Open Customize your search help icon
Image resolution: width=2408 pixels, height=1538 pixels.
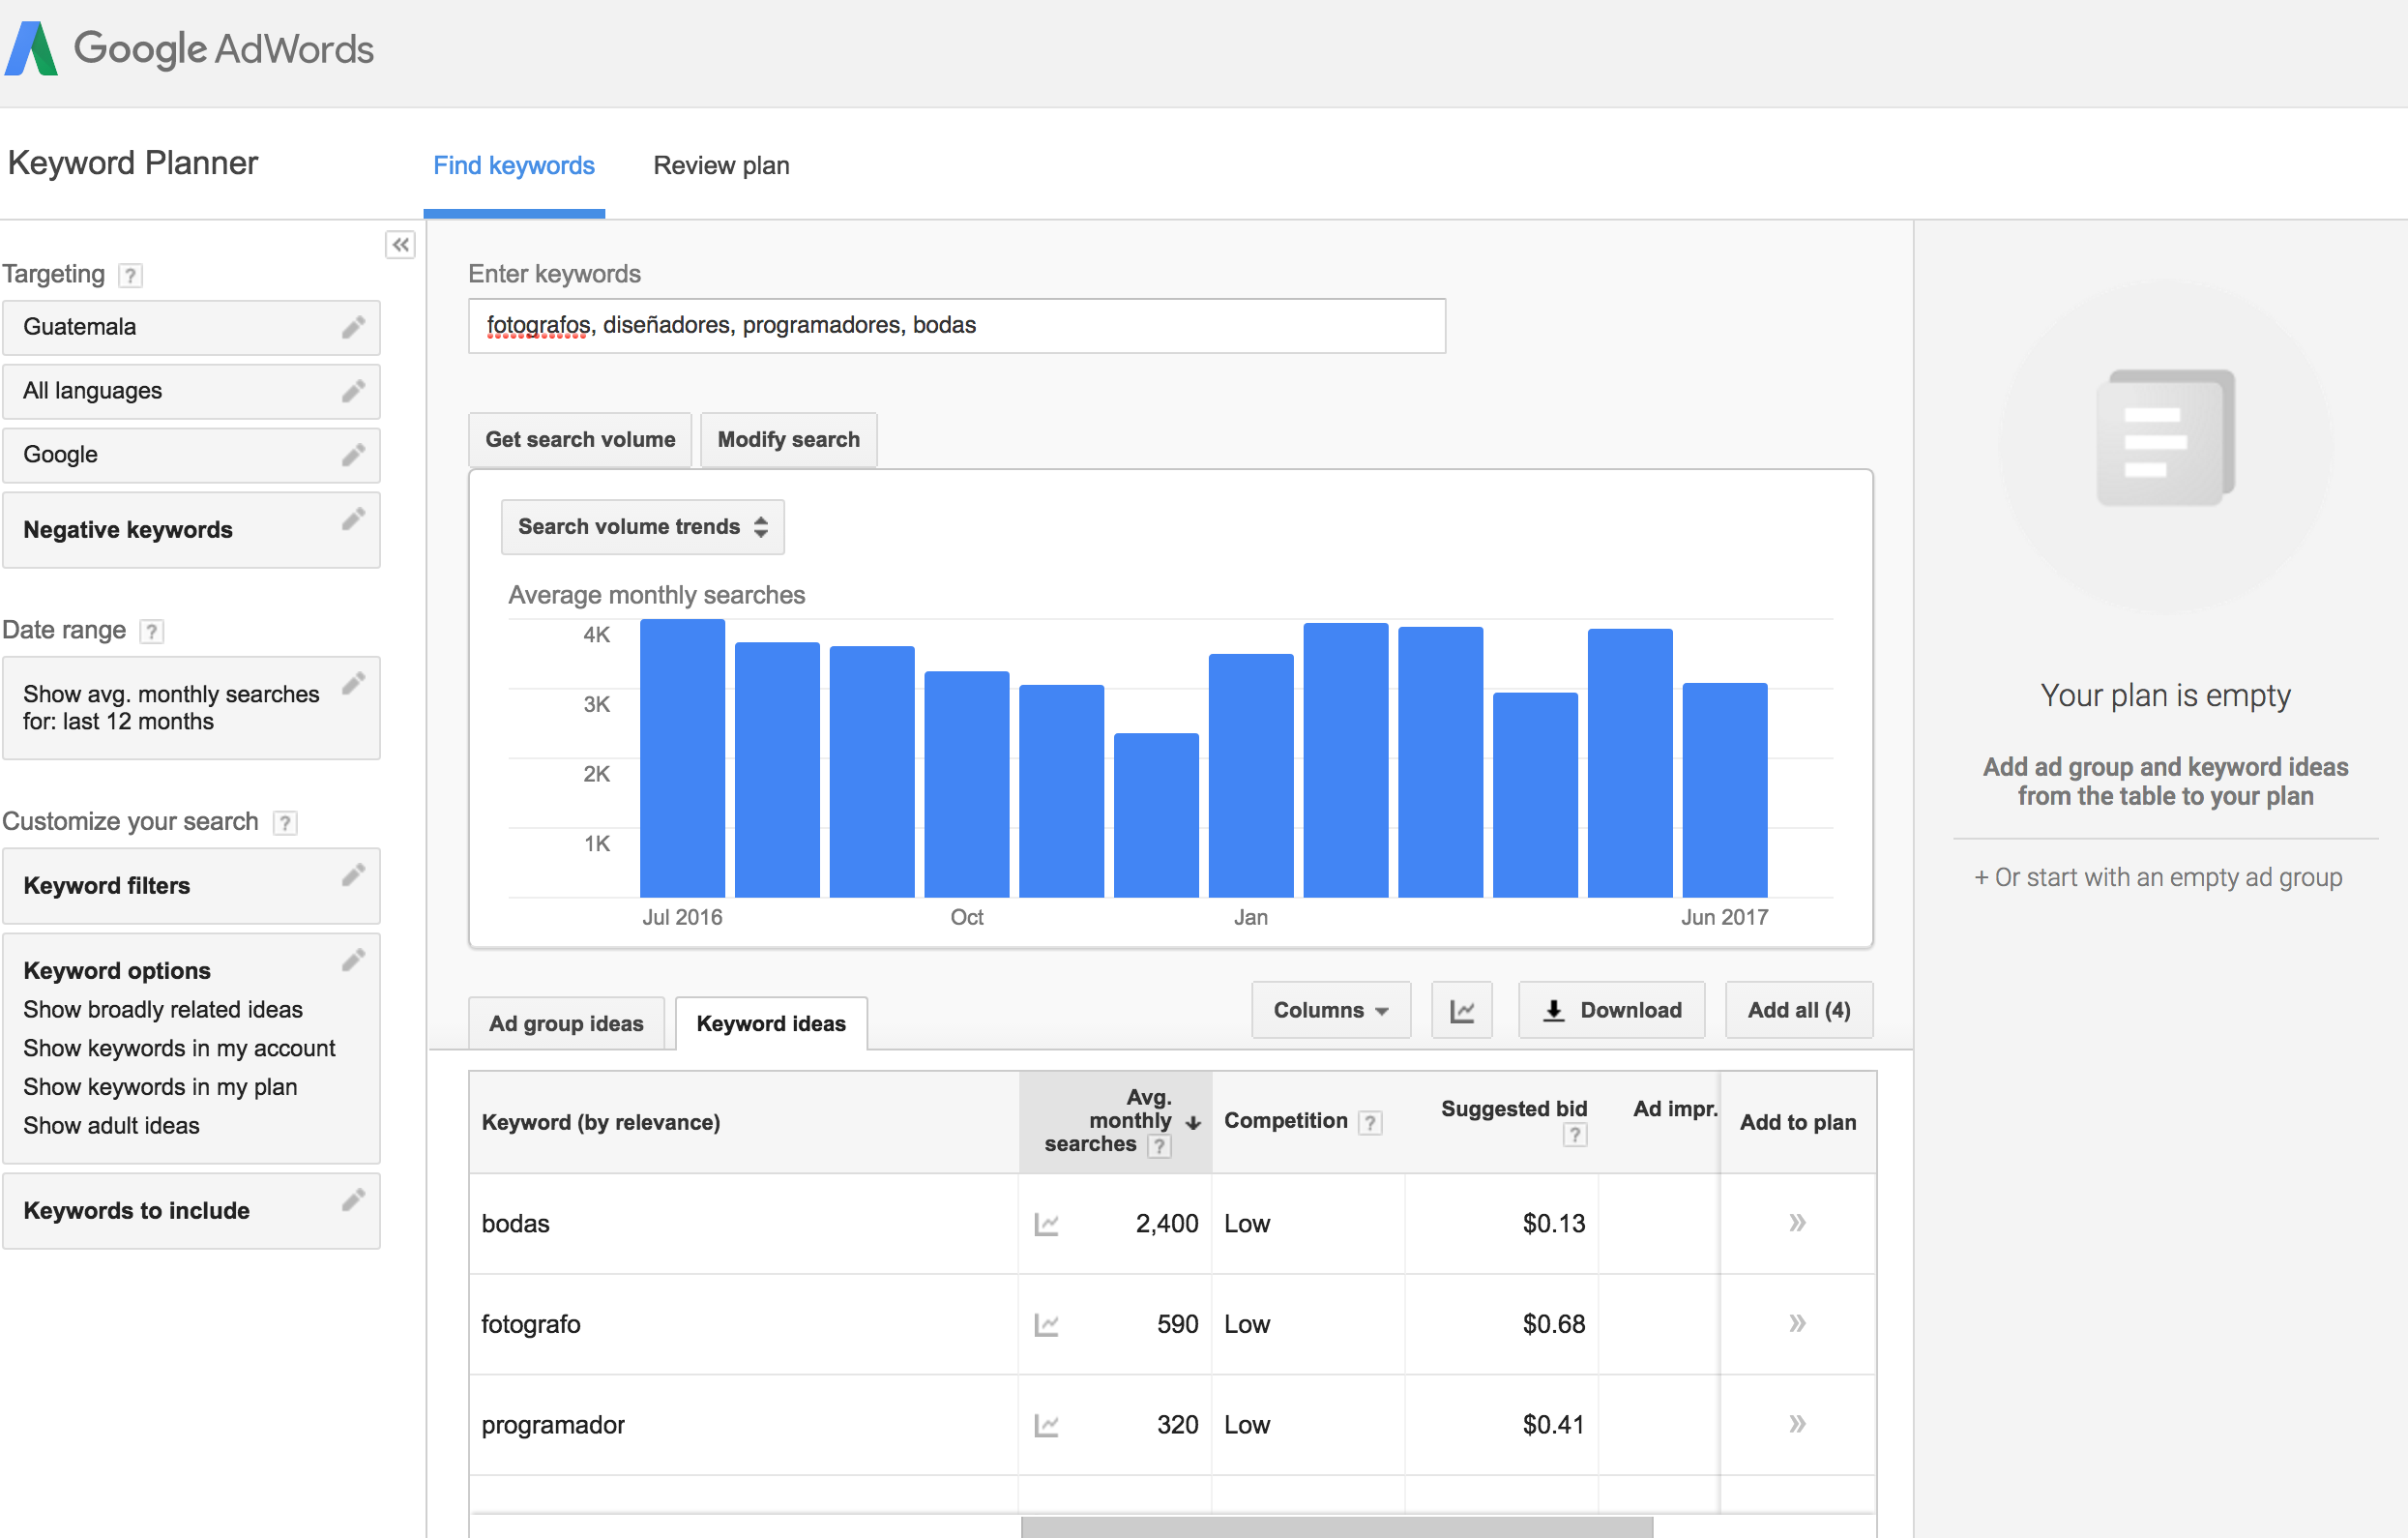pyautogui.click(x=285, y=822)
